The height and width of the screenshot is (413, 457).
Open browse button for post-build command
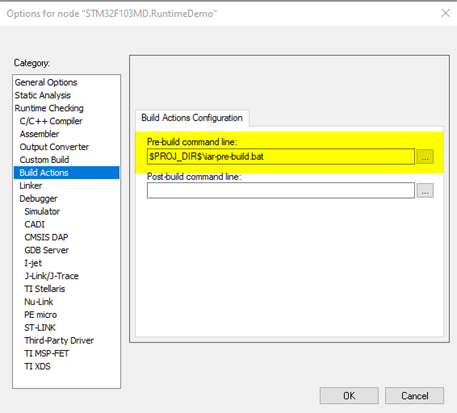click(x=425, y=190)
